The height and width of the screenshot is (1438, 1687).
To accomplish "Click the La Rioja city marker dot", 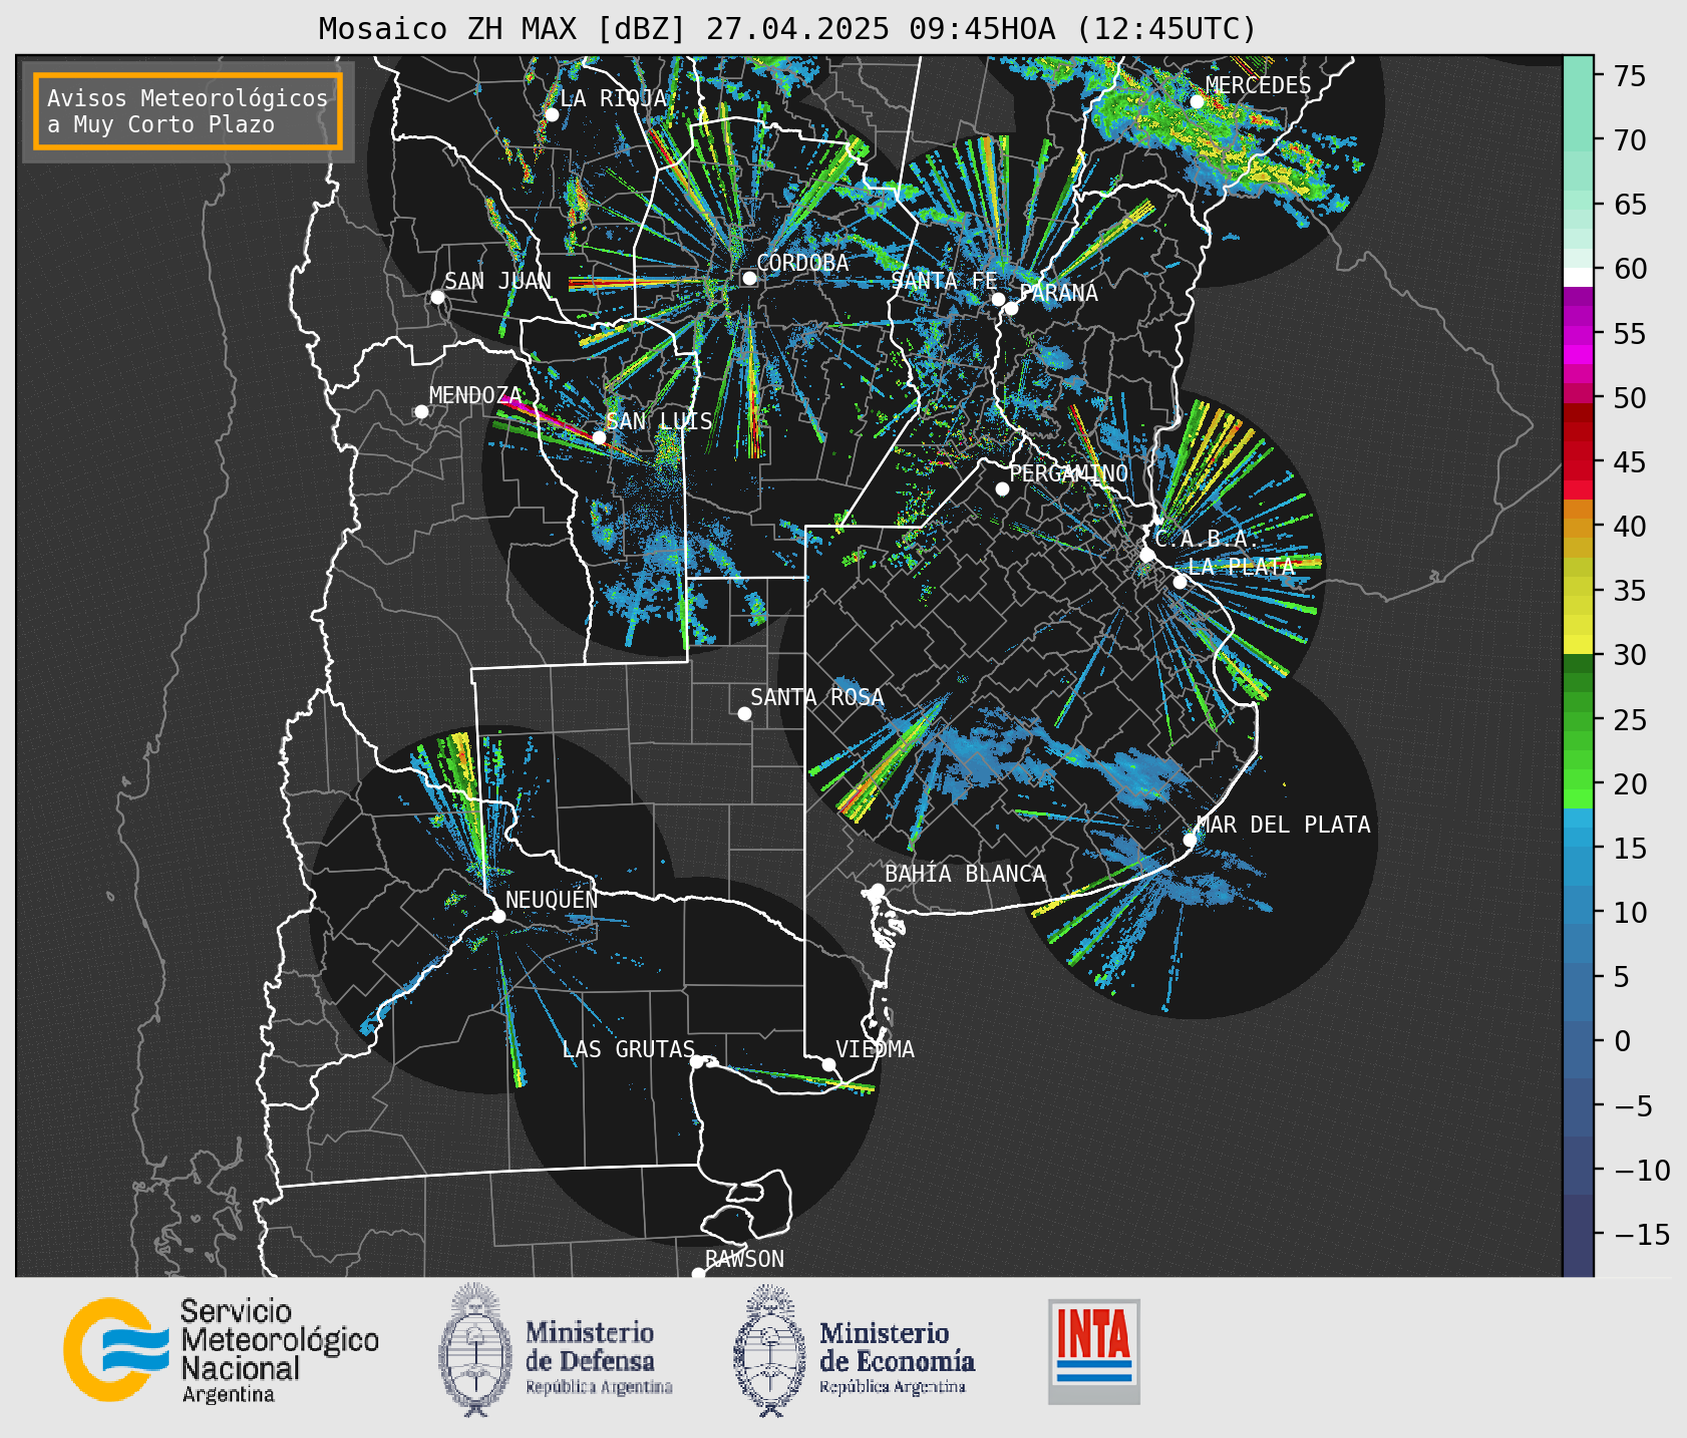I will pyautogui.click(x=551, y=115).
